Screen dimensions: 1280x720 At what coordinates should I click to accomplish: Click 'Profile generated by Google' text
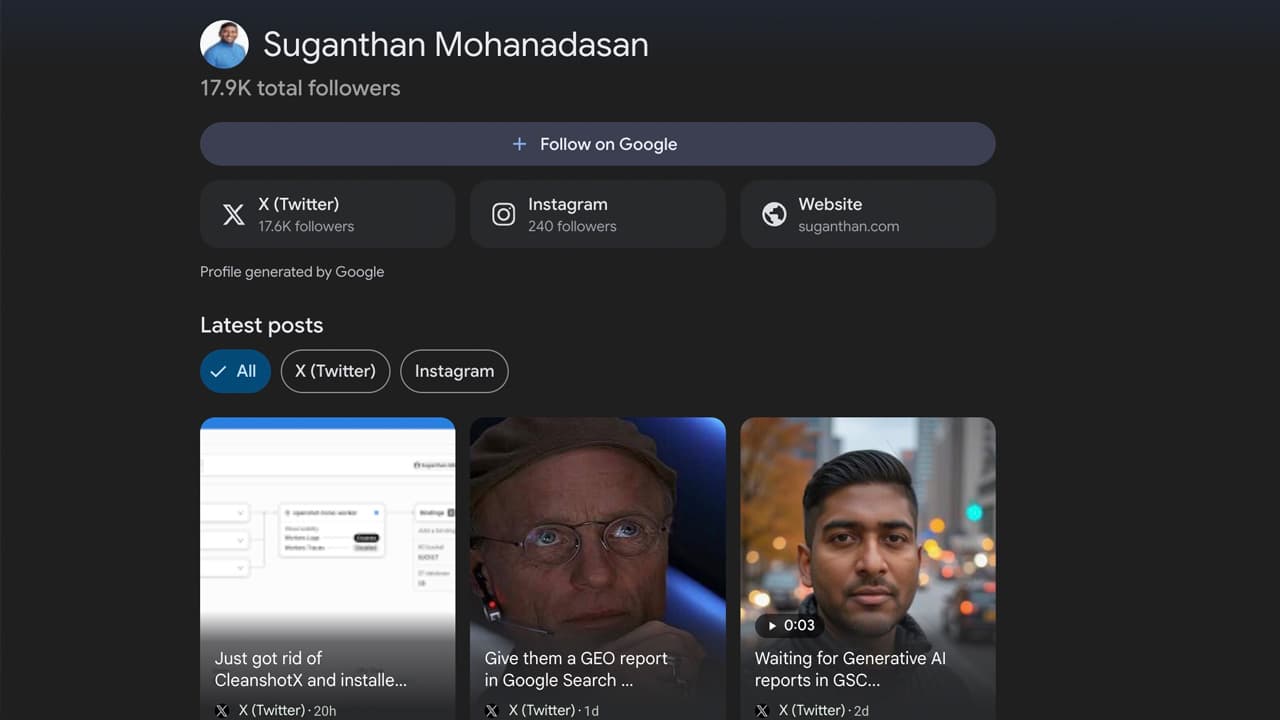point(292,272)
